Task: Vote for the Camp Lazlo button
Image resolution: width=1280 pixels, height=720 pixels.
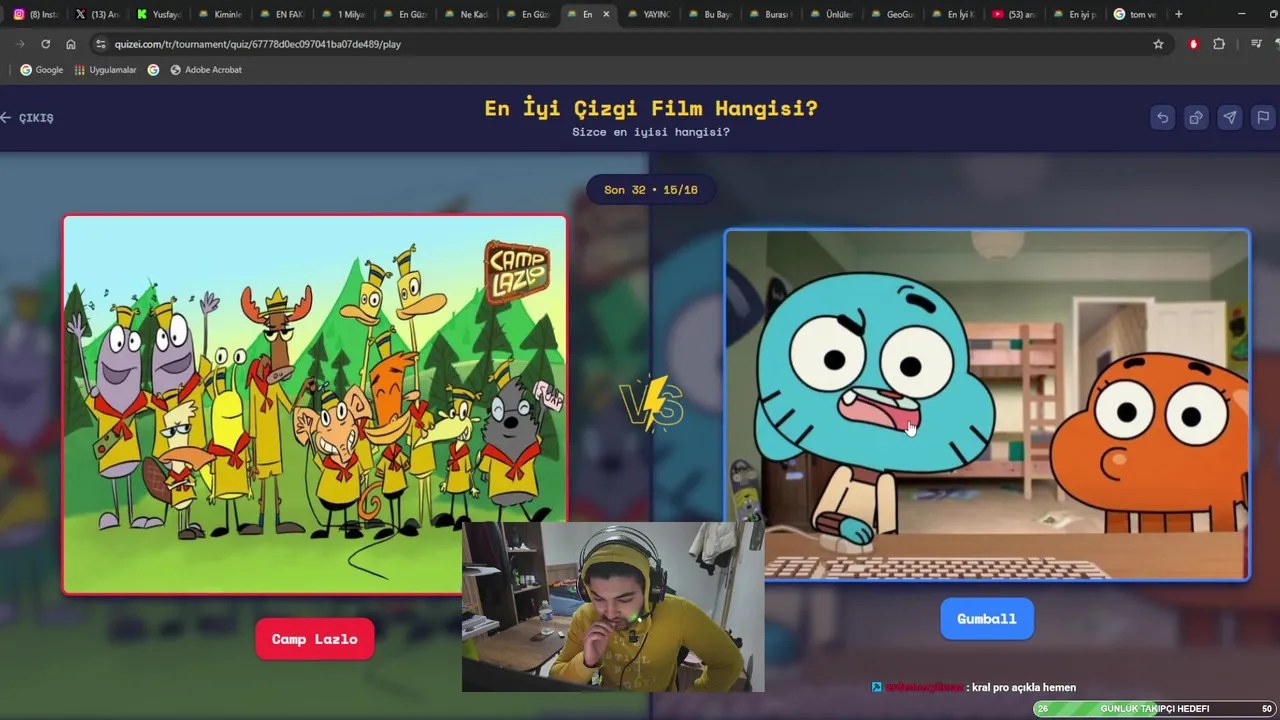Action: coord(315,639)
